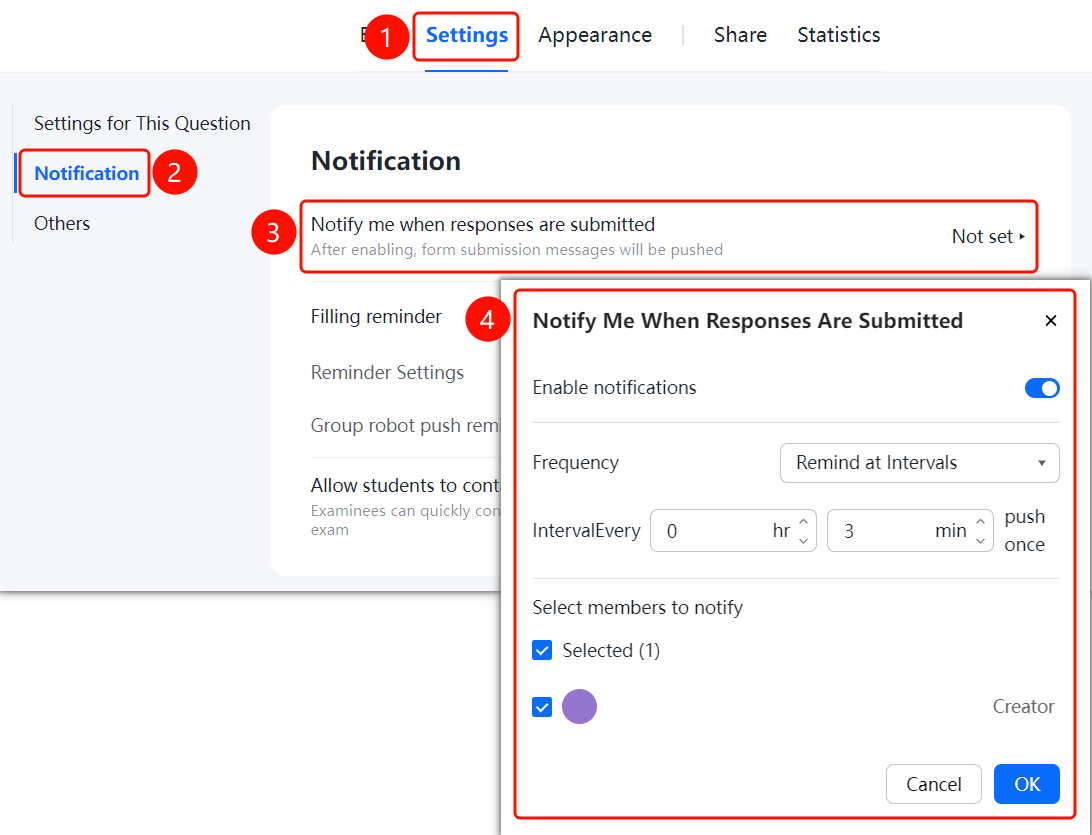Uncheck the Selected (1) checkbox

coord(542,650)
